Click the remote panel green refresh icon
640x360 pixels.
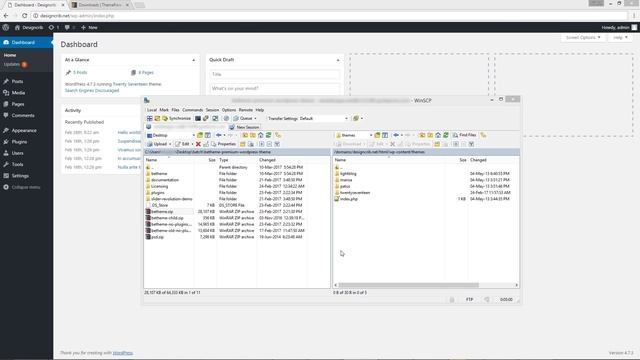click(x=446, y=135)
